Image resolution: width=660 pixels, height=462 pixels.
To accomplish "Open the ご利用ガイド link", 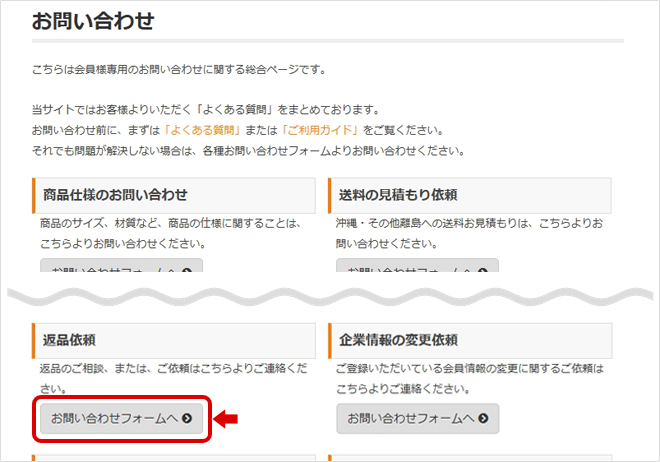I will 321,130.
